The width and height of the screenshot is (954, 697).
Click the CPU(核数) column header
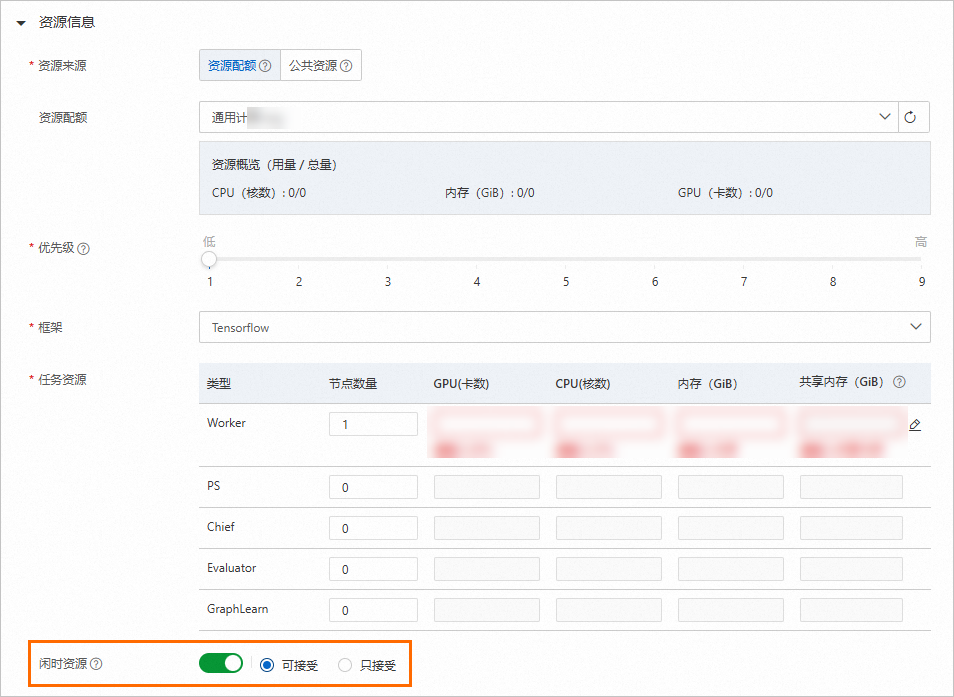pos(583,384)
